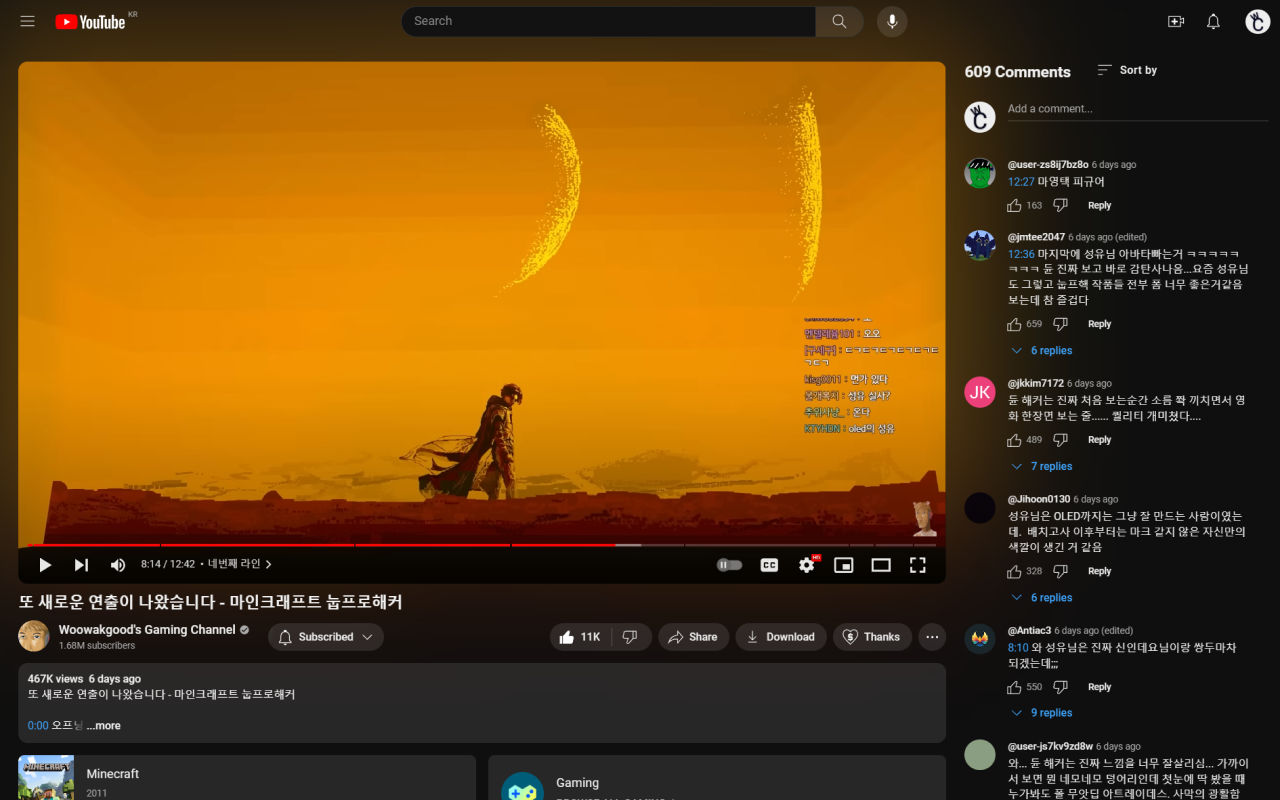1280x800 pixels.
Task: Click the Create icon in the top bar
Action: (1176, 21)
